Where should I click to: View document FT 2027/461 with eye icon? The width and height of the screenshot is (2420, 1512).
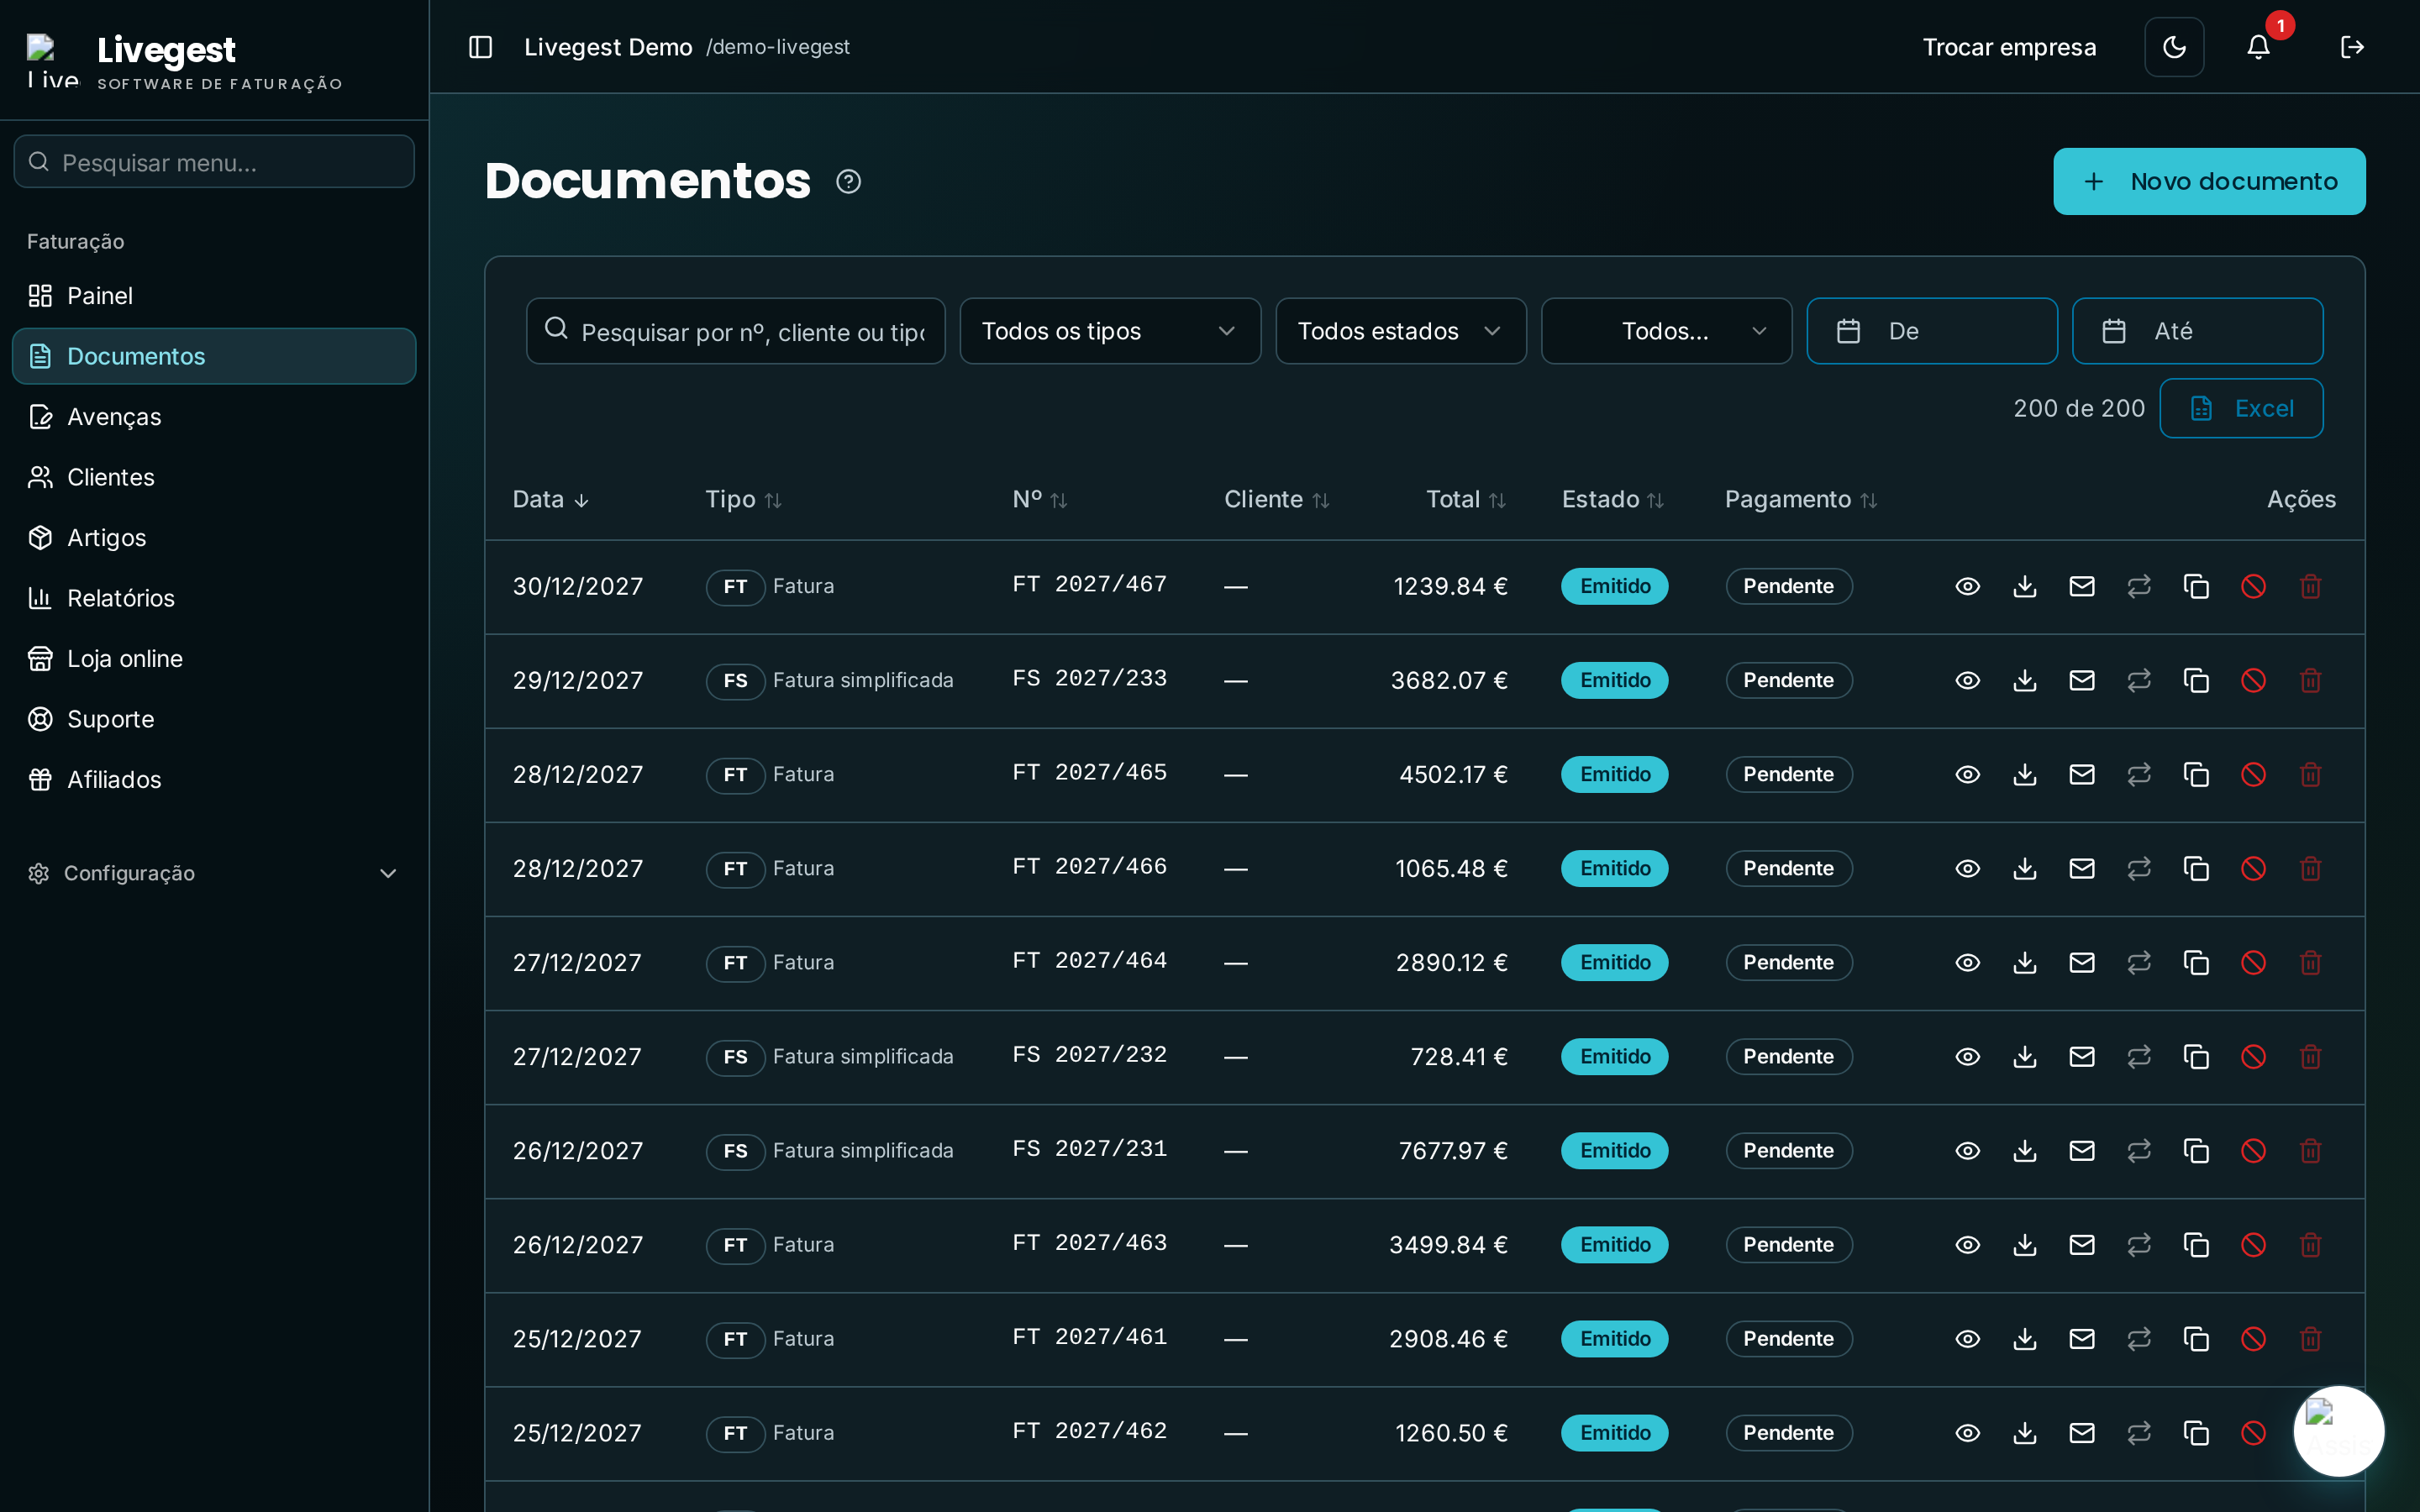[x=1967, y=1338]
